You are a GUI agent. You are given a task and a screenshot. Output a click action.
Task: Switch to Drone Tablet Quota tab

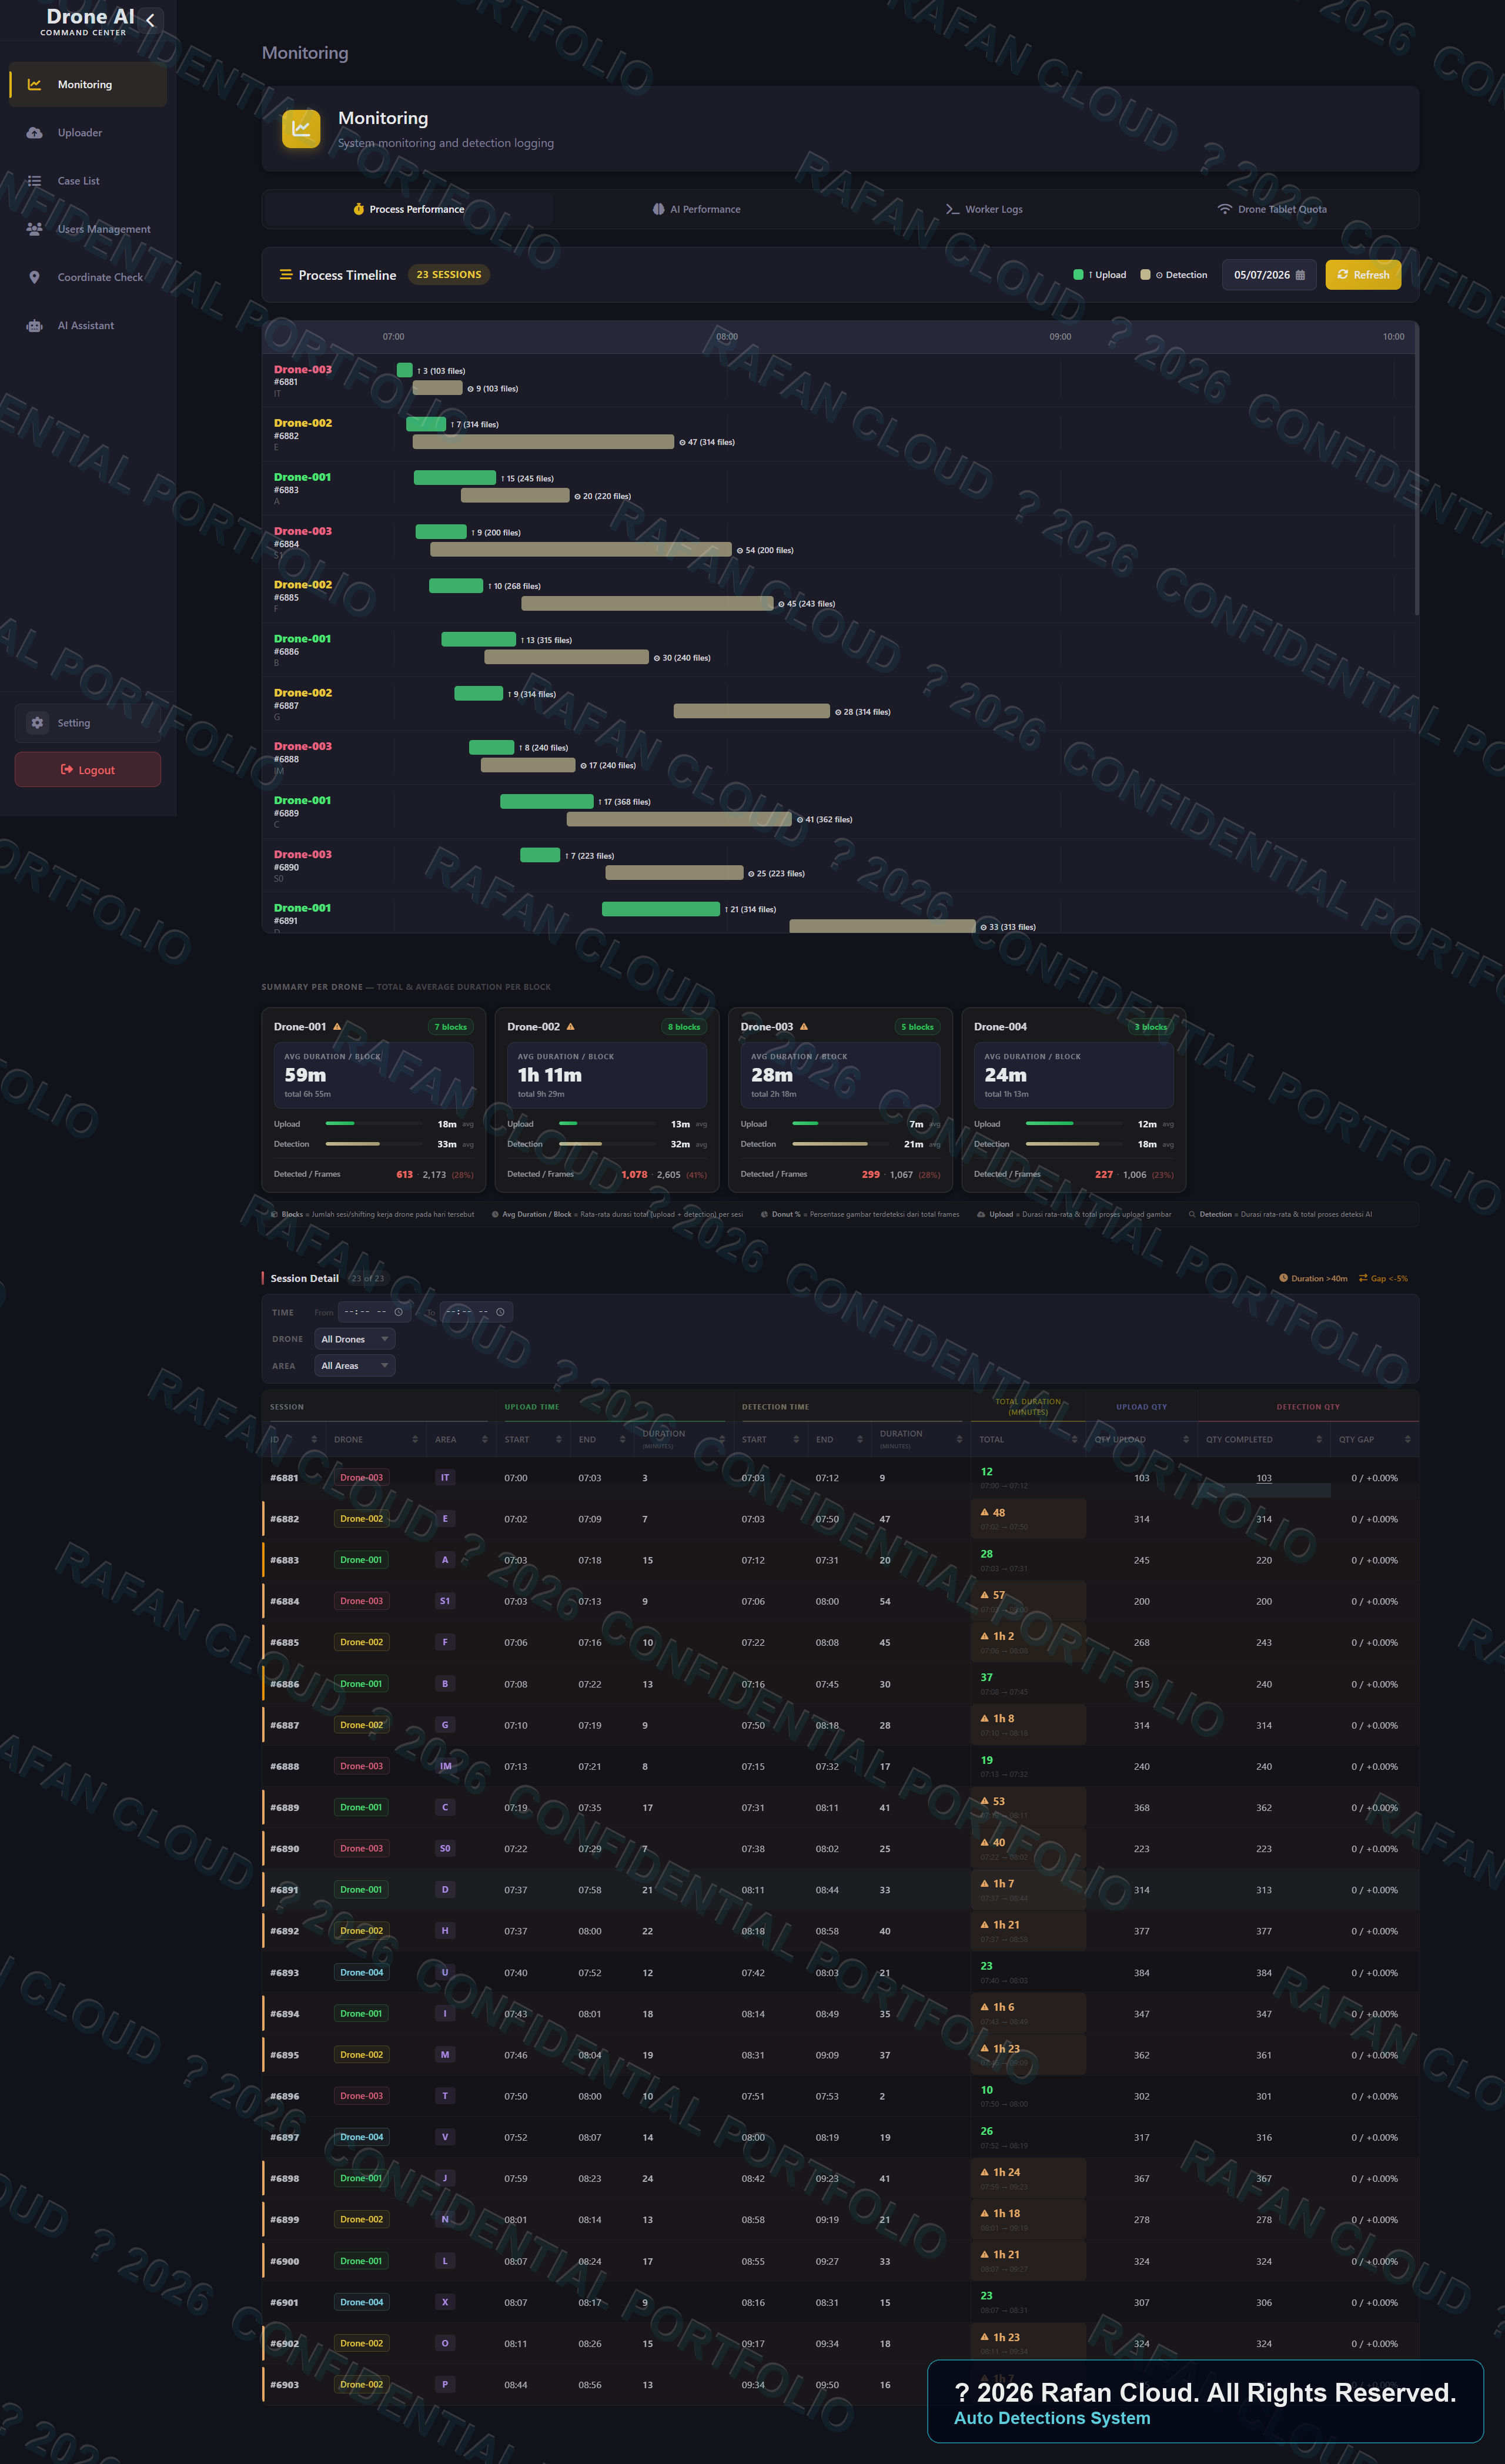click(1272, 209)
